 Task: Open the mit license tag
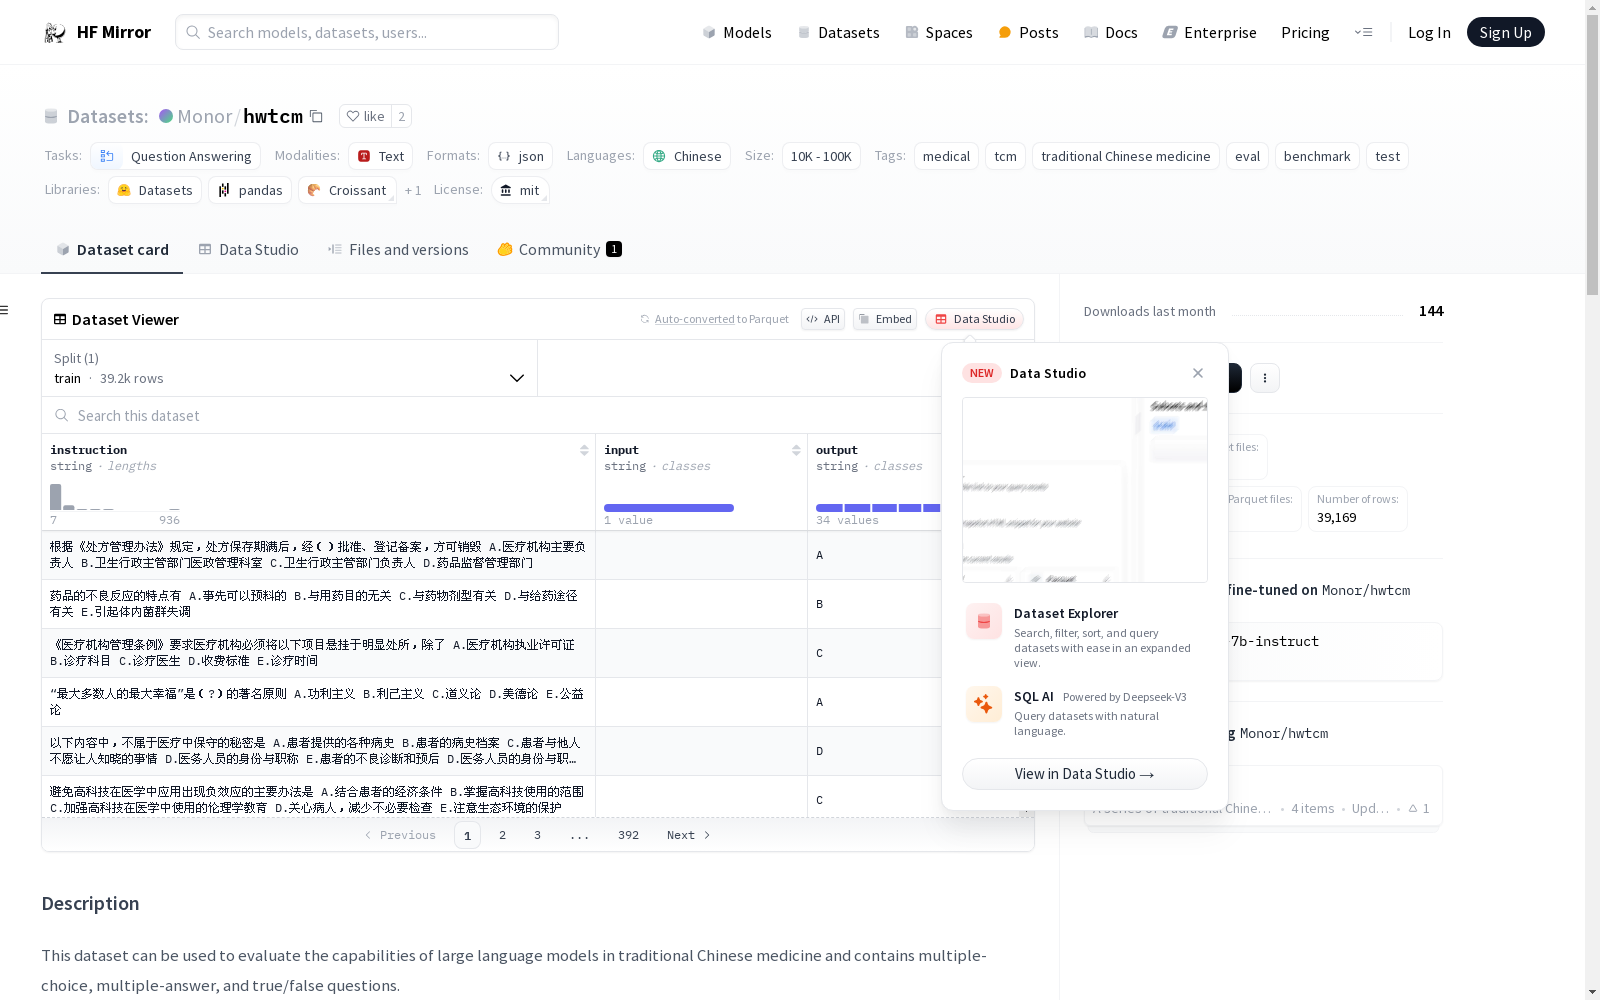(x=520, y=190)
